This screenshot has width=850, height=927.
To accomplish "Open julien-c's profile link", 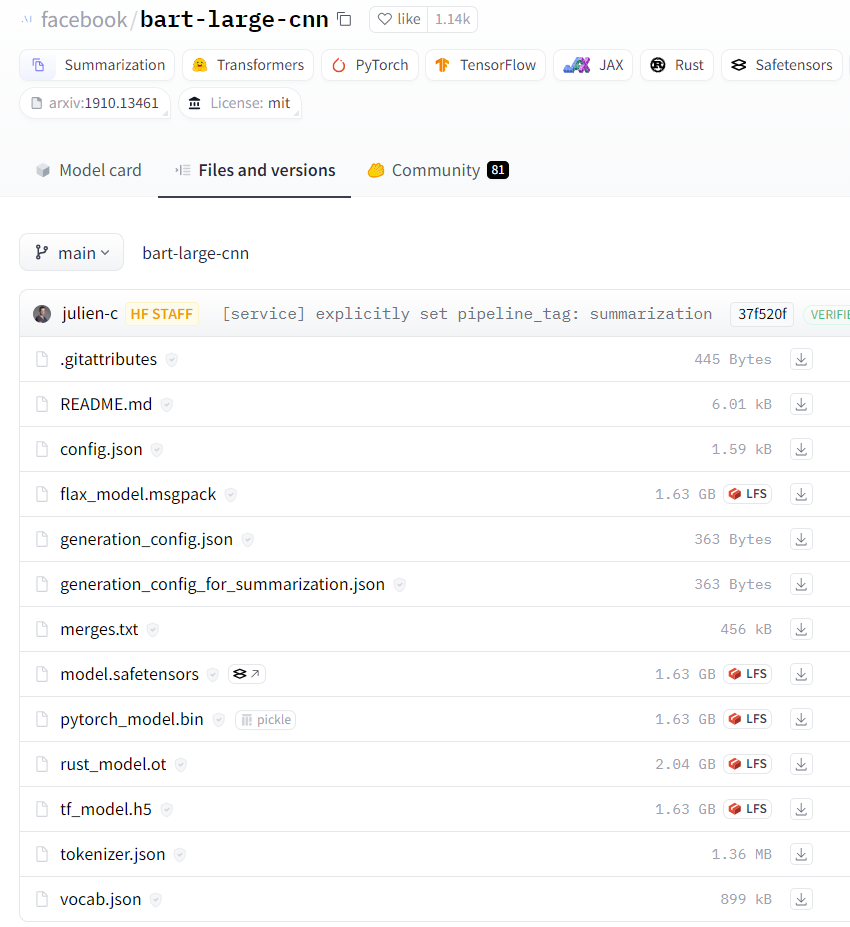I will [x=90, y=313].
